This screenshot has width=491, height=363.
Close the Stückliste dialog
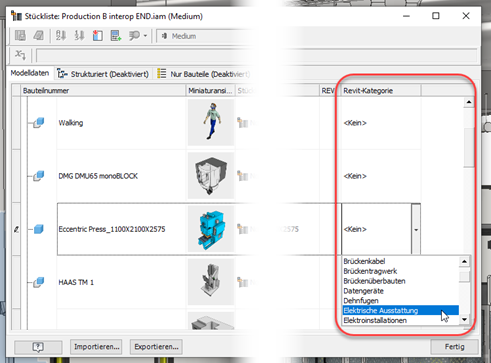coord(466,16)
